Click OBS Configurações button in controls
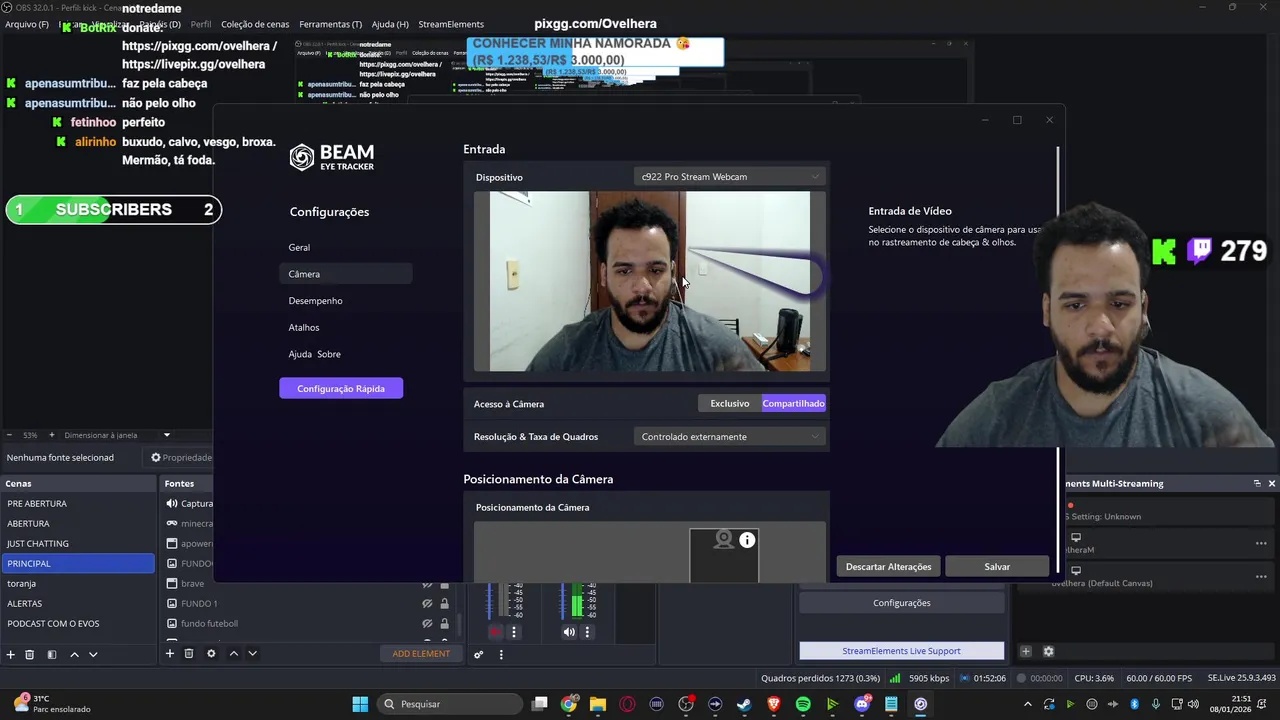Image resolution: width=1280 pixels, height=720 pixels. (x=901, y=603)
